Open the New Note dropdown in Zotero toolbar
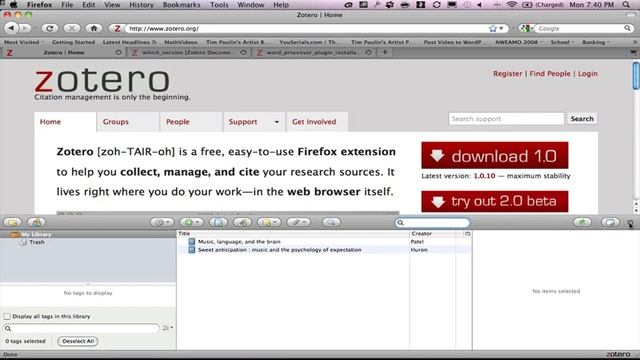Viewport: 640px width, 360px height. pos(269,222)
